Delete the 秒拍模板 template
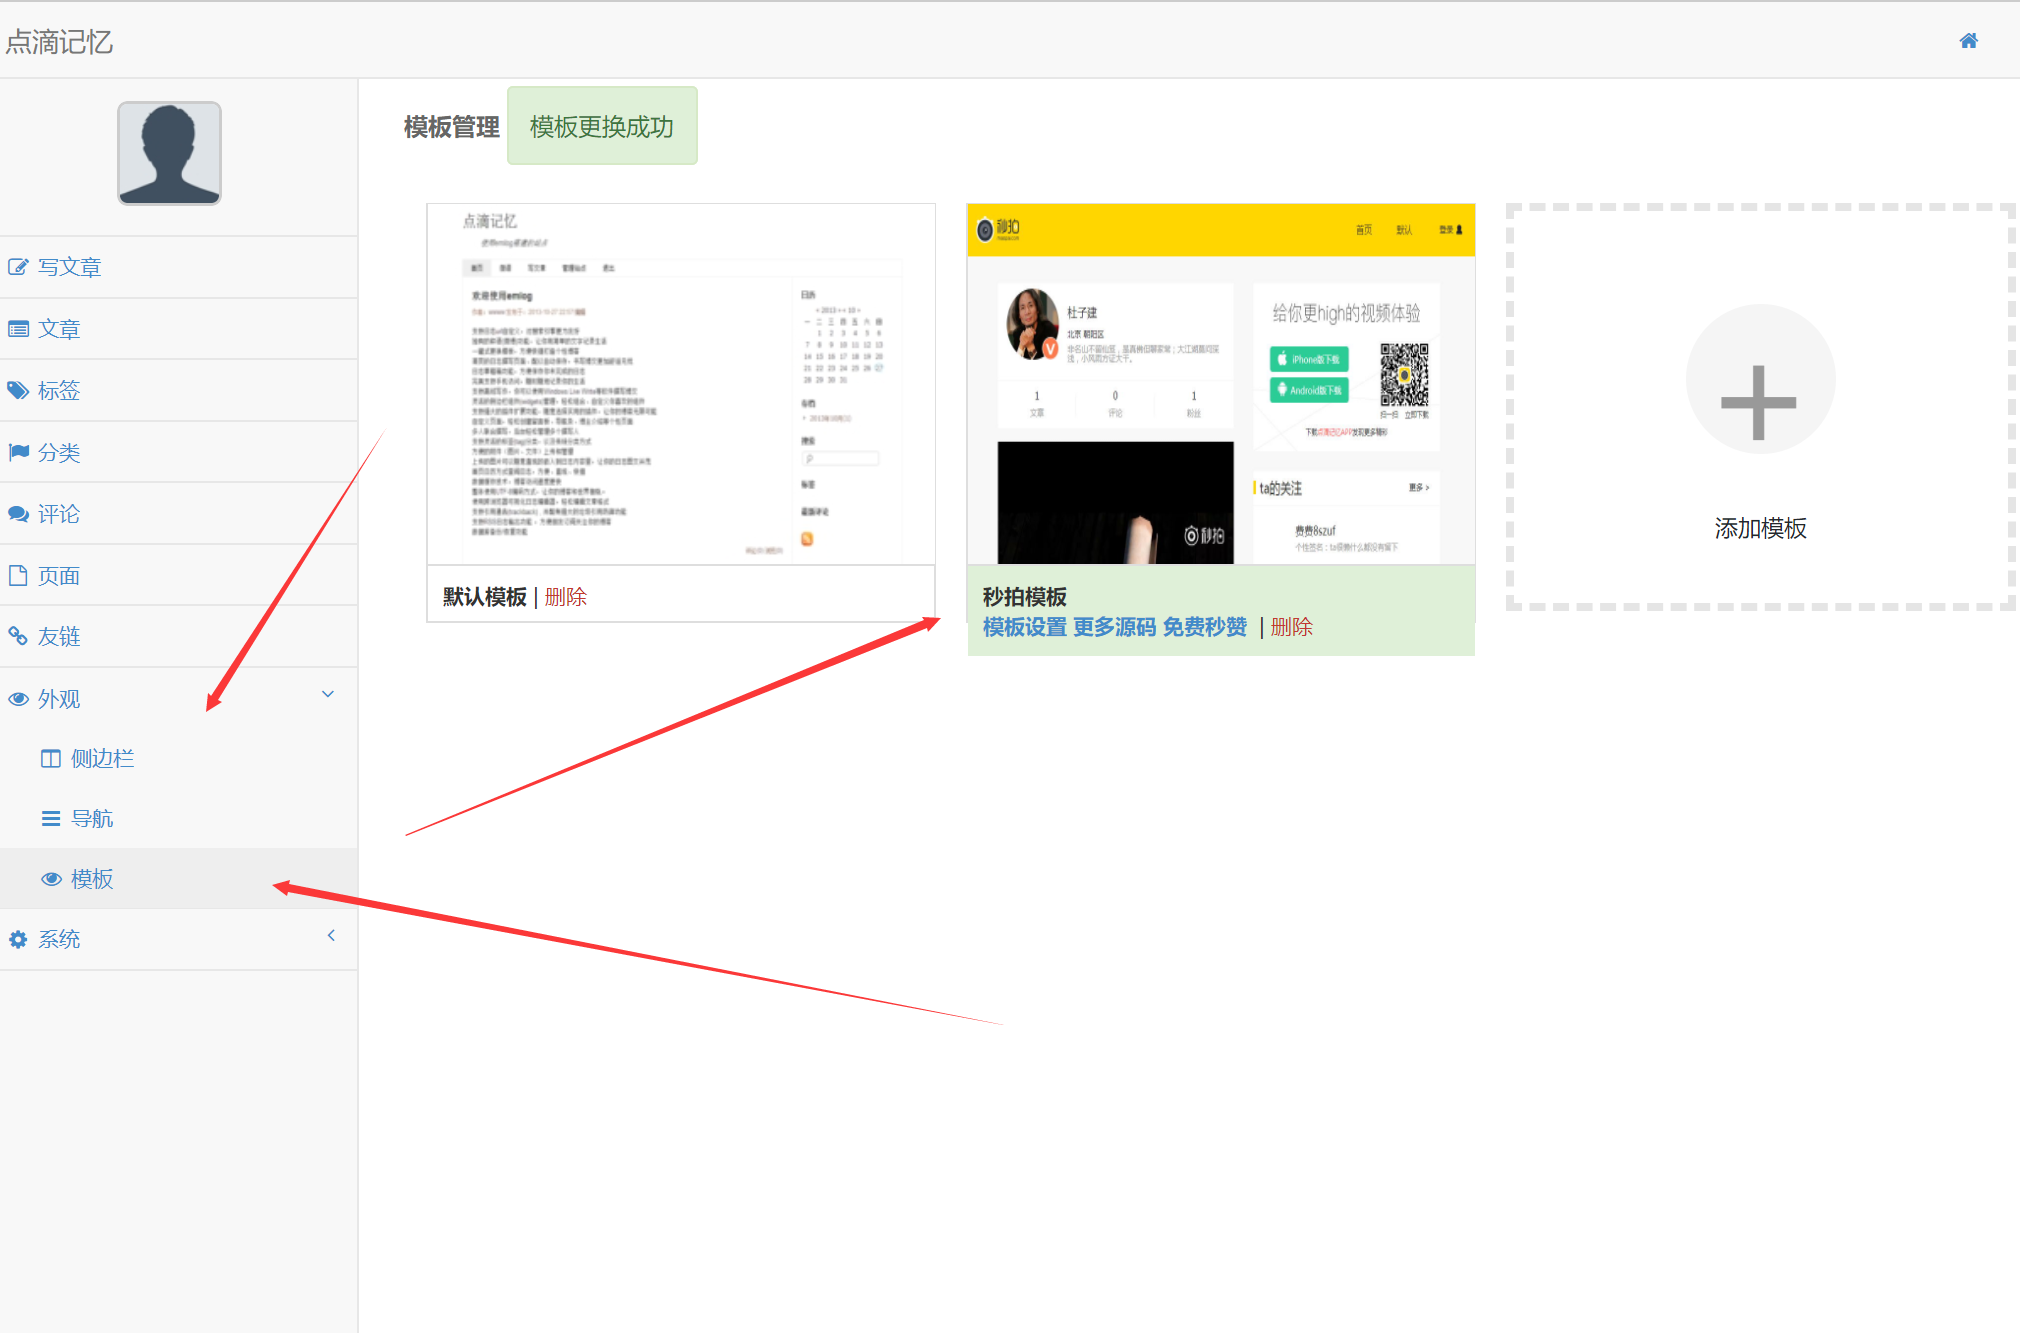The image size is (2020, 1333). pos(1291,627)
